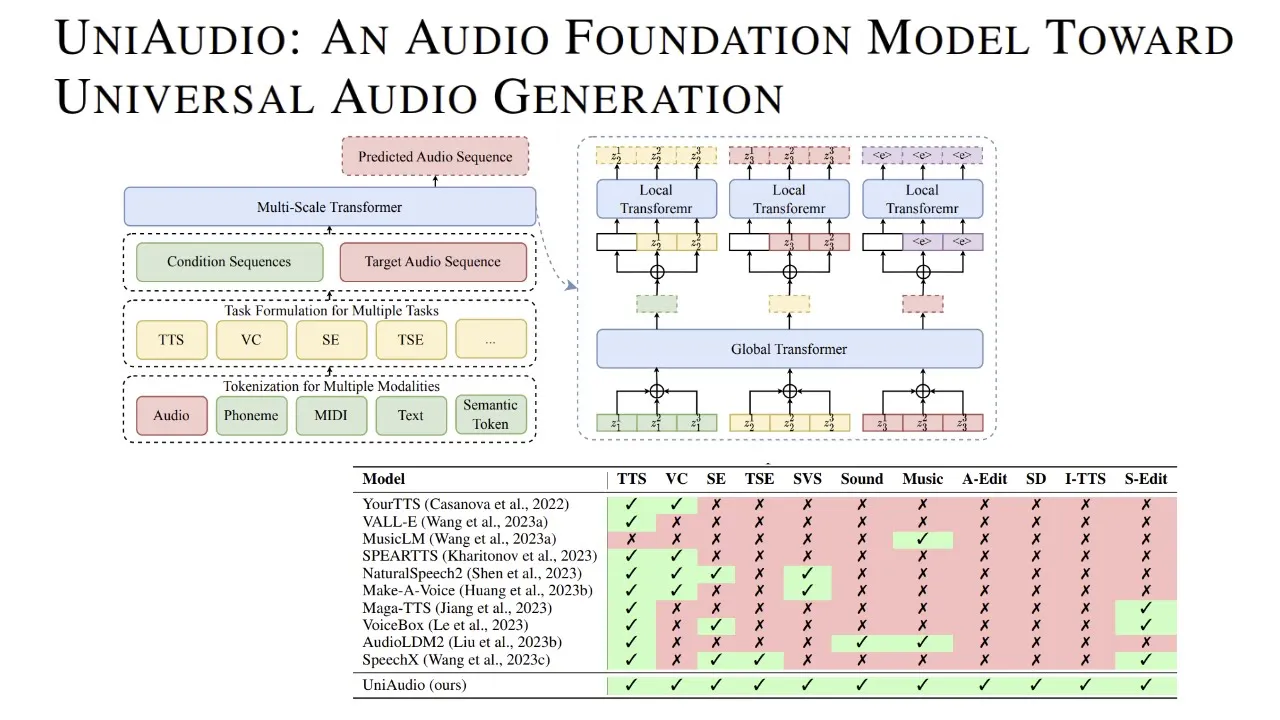Click "Task Formulation for Multiple Tasks" label
The image size is (1280, 720).
[331, 310]
